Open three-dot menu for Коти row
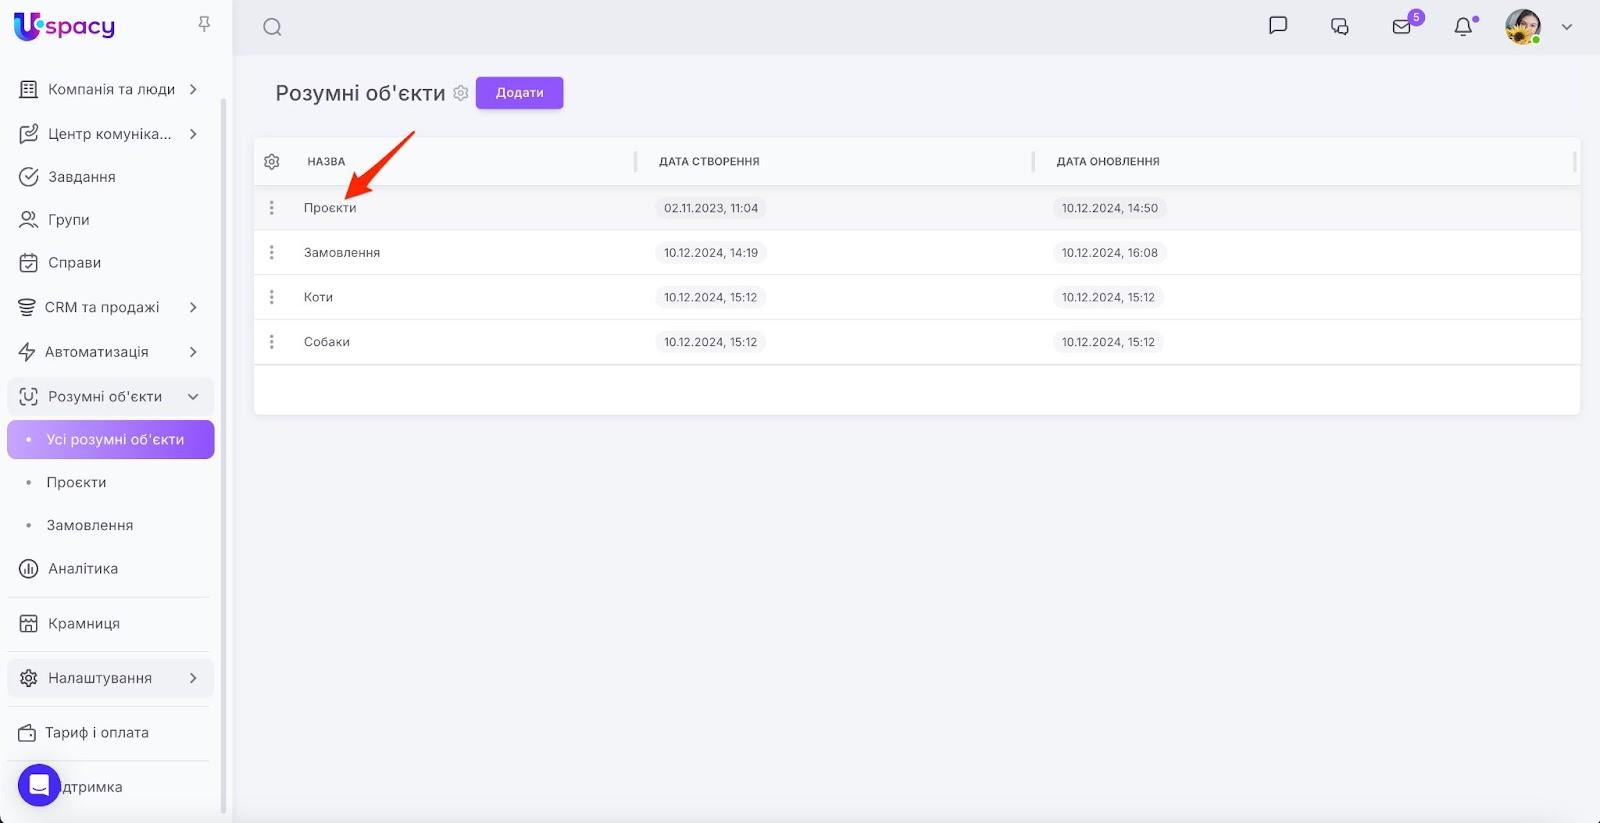The width and height of the screenshot is (1600, 823). click(272, 297)
